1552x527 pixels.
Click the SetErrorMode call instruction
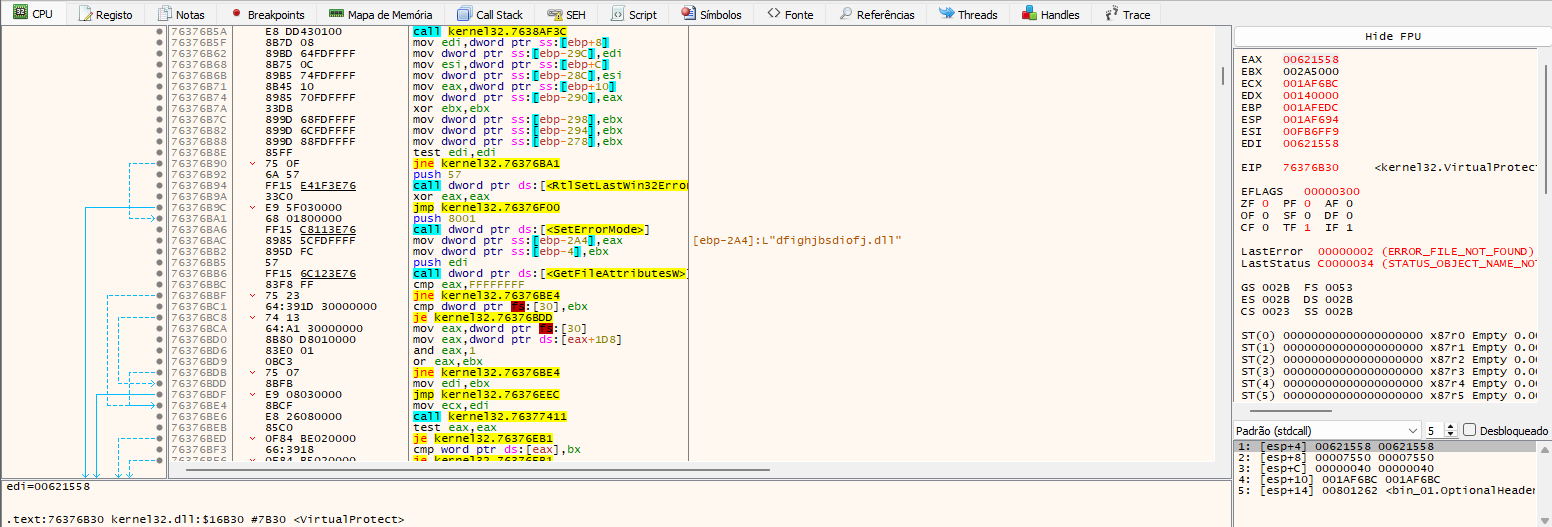(x=530, y=229)
